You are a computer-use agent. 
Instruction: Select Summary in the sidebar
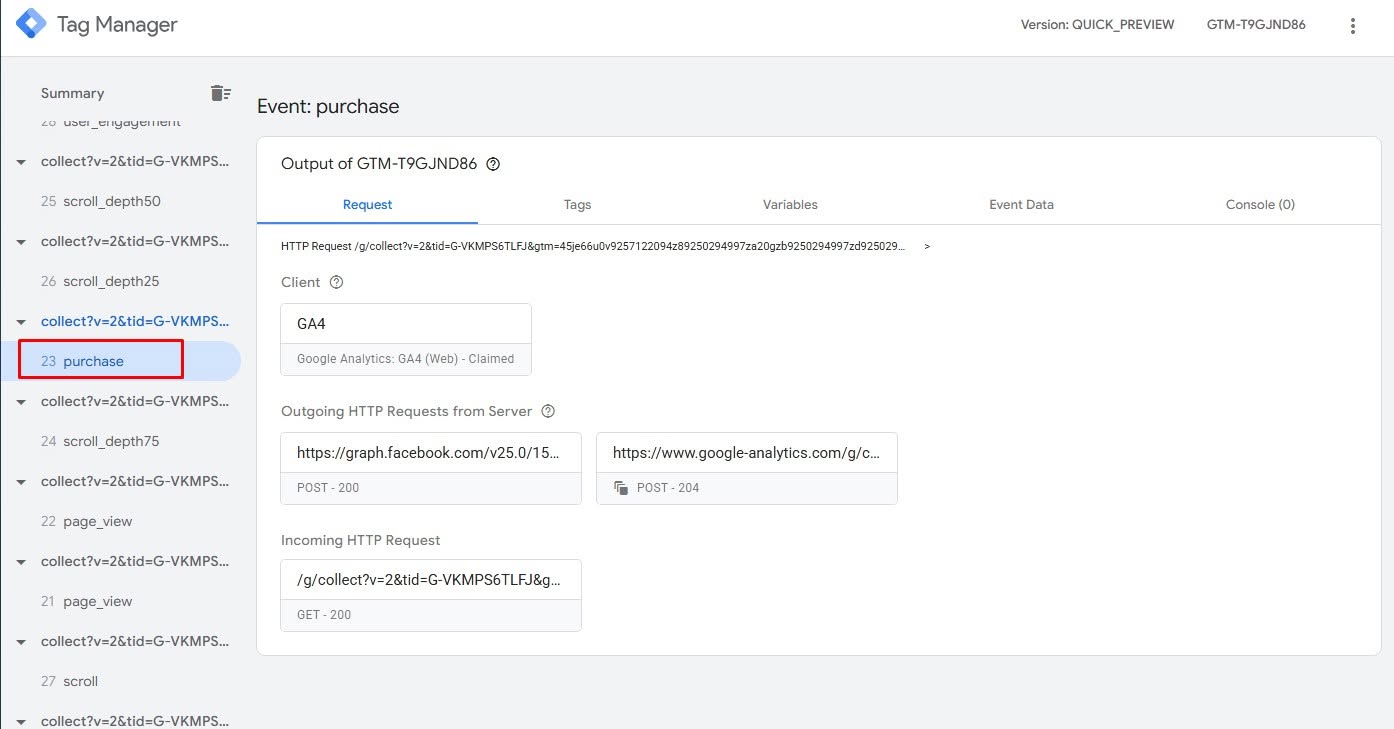coord(72,93)
